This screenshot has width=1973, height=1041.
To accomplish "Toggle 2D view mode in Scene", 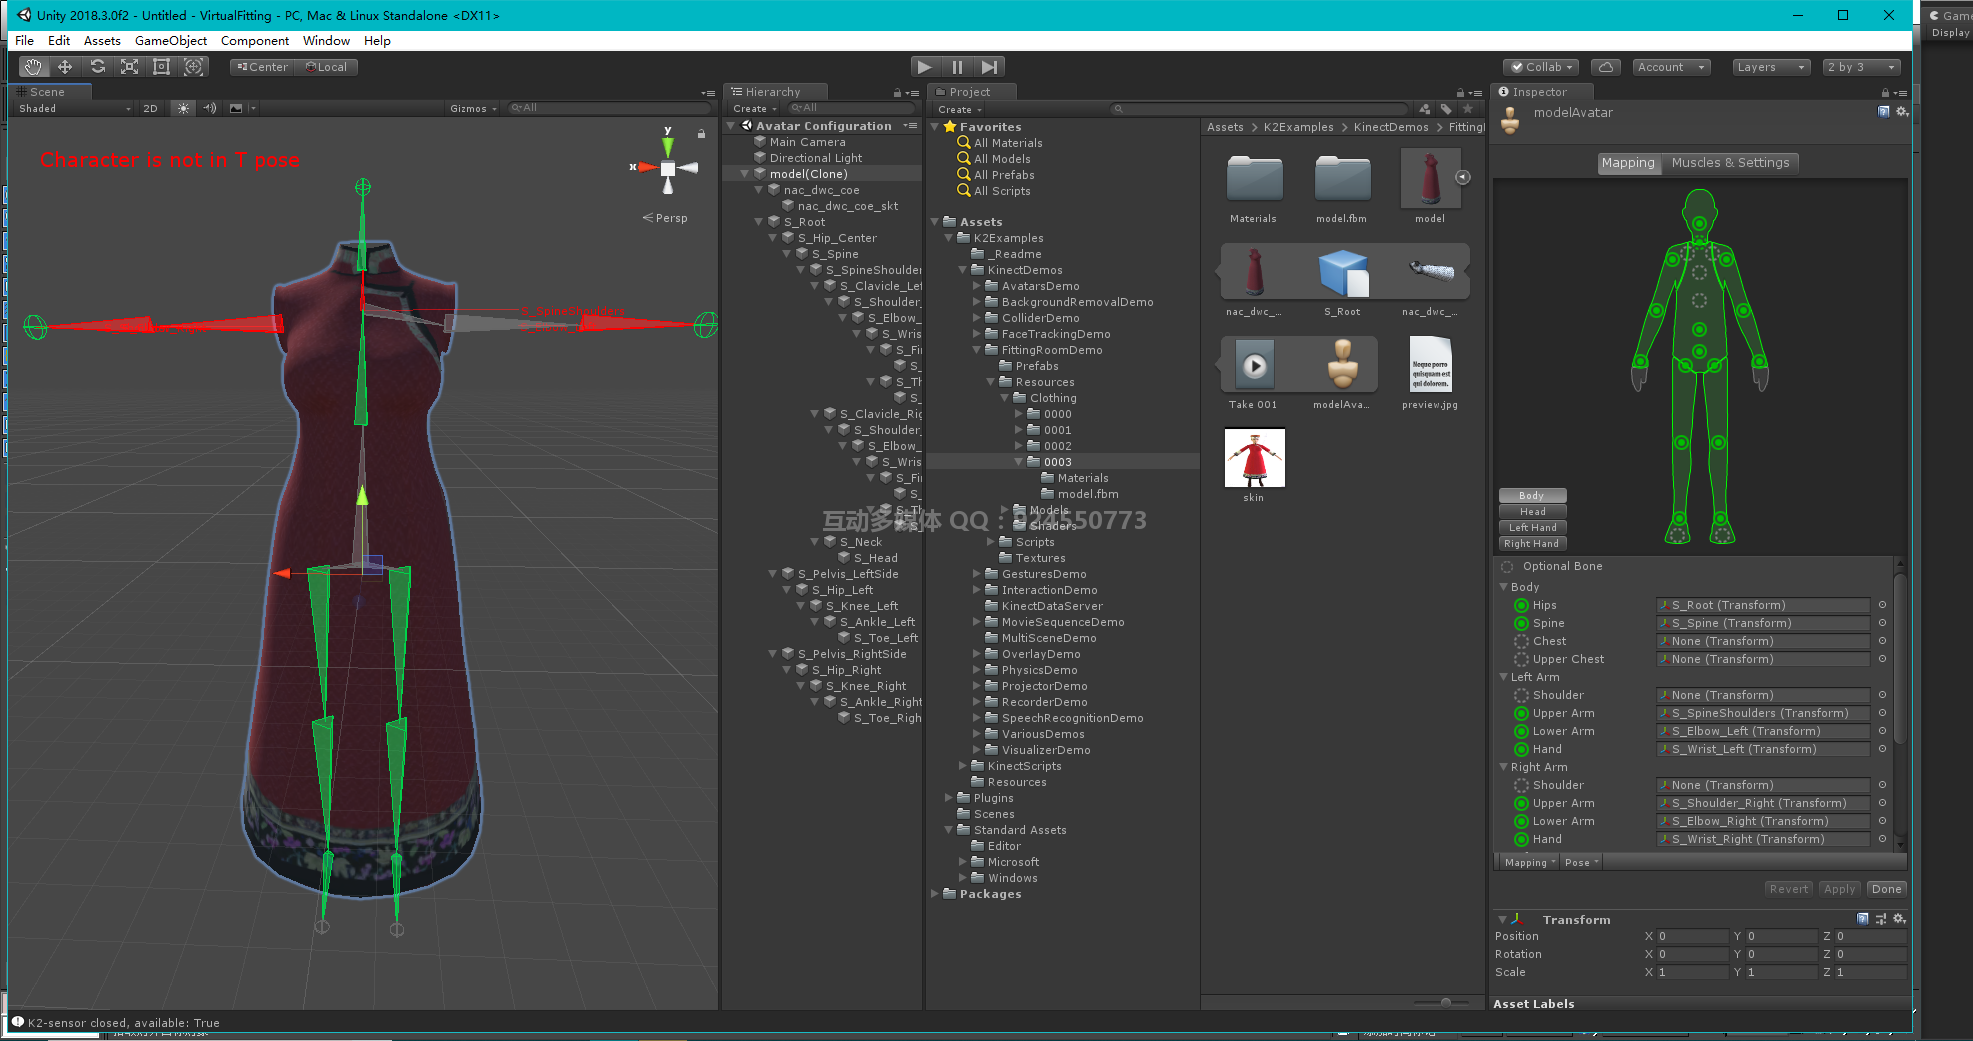I will click(150, 108).
